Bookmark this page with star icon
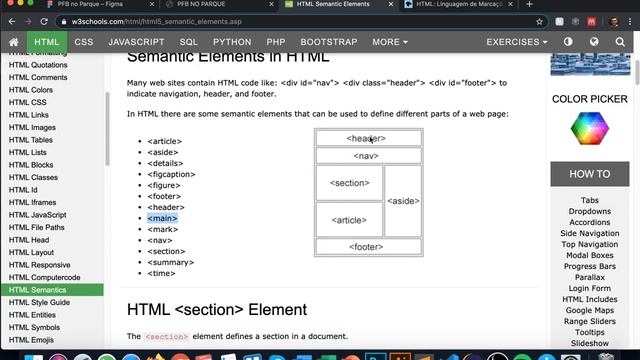 pyautogui.click(x=539, y=22)
